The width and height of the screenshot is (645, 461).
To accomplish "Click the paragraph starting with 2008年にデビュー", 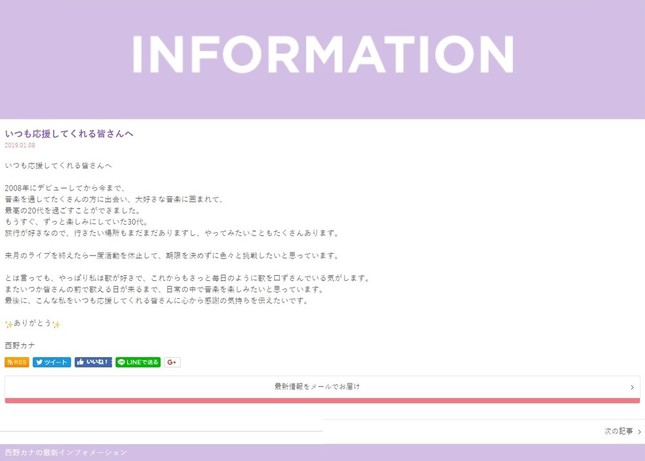I will point(65,188).
